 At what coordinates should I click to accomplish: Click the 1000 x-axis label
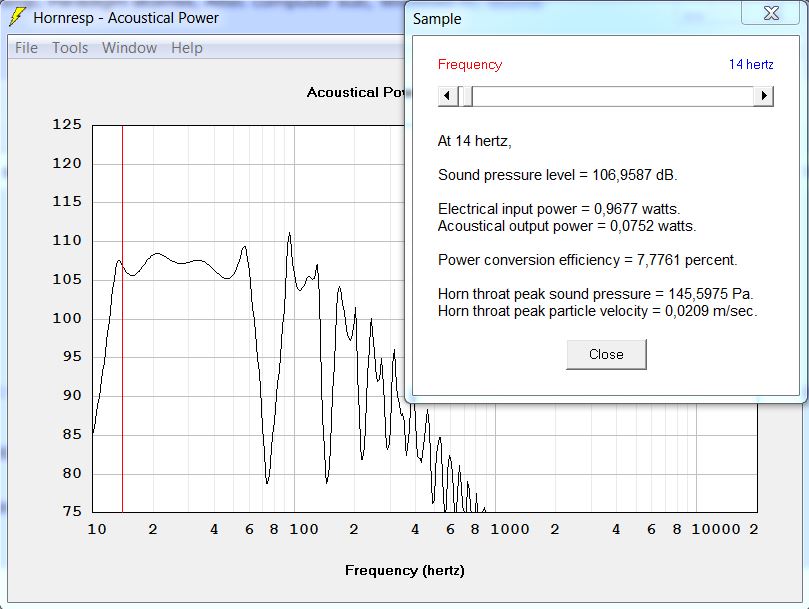pos(510,530)
